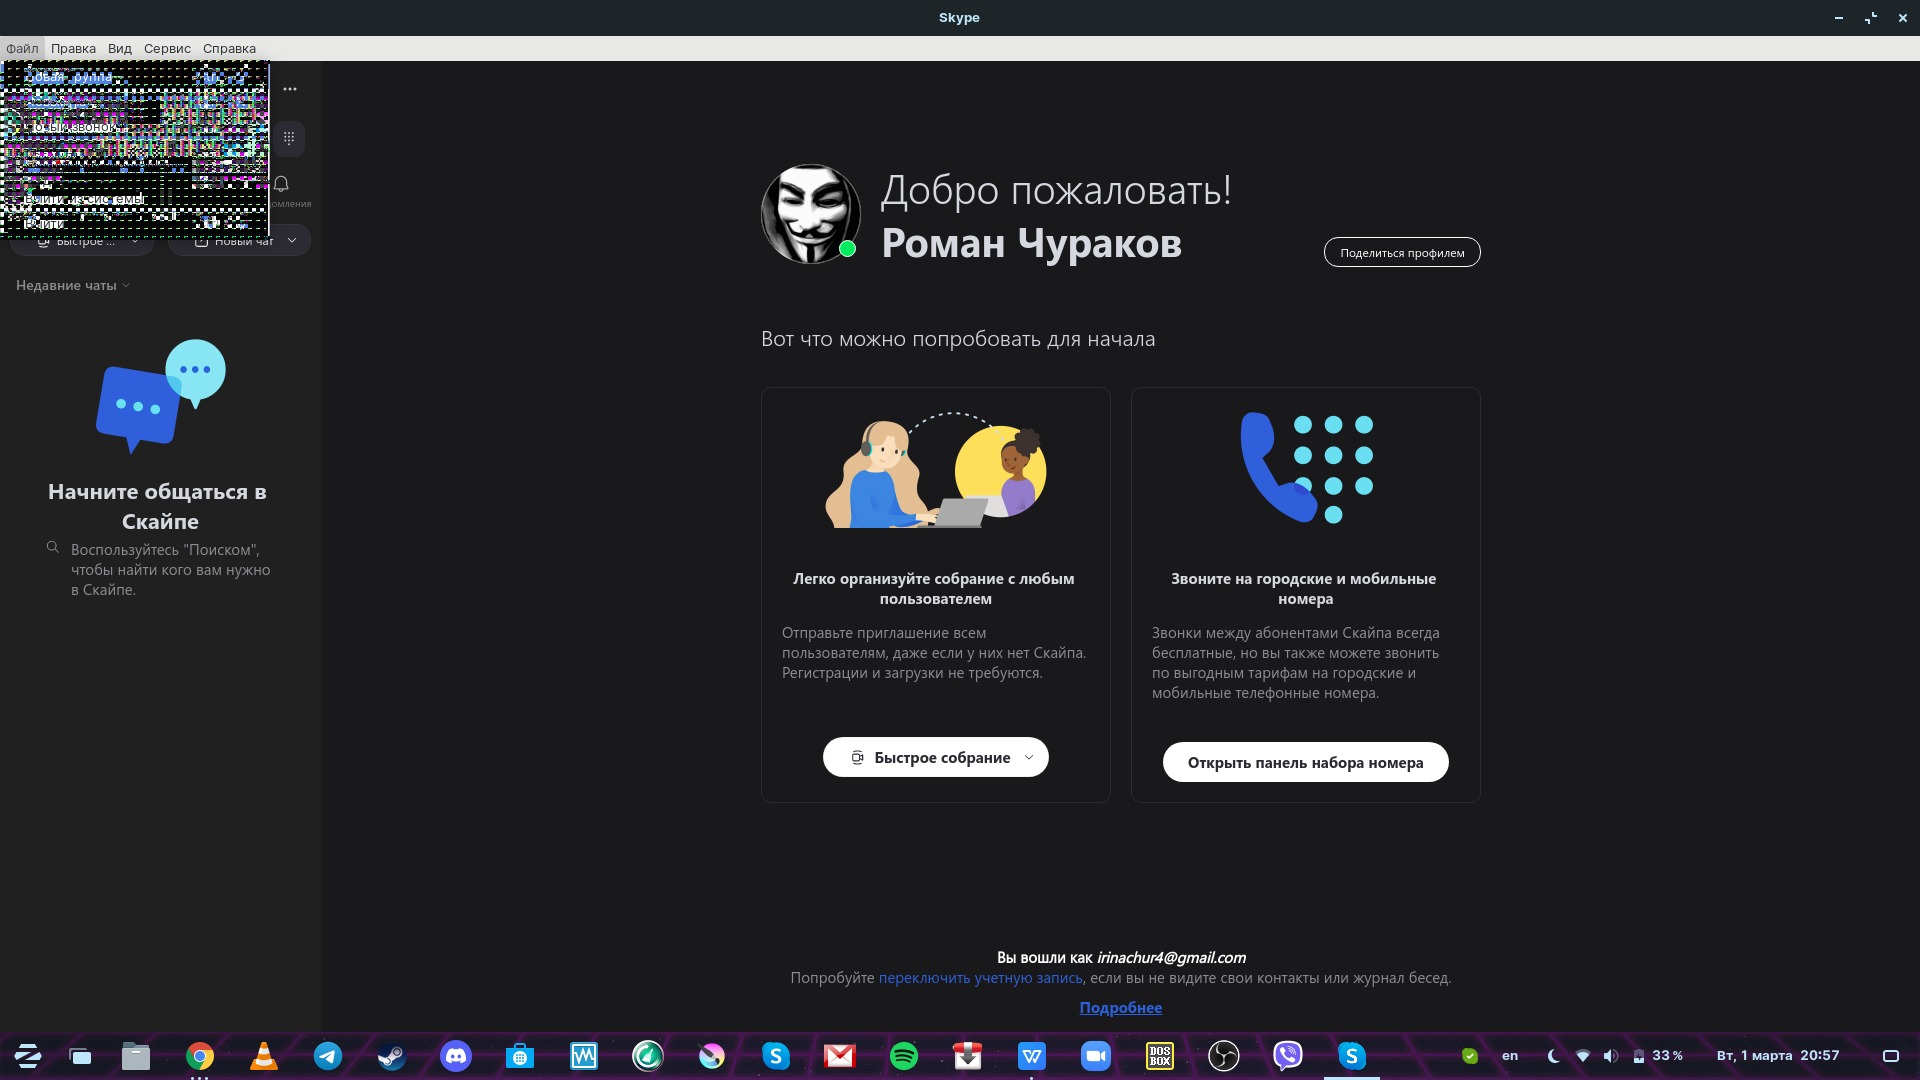Viewport: 1920px width, 1080px height.
Task: Open Telegram from taskbar
Action: point(328,1056)
